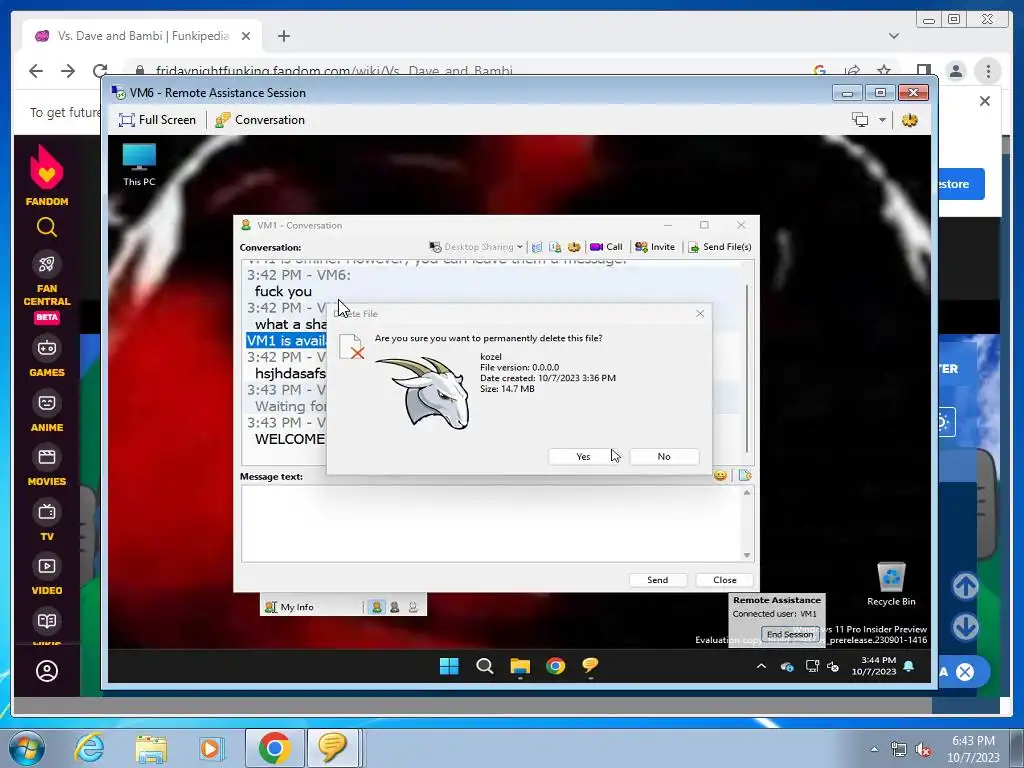
Task: Open File Explorer on remote taskbar
Action: (x=520, y=666)
